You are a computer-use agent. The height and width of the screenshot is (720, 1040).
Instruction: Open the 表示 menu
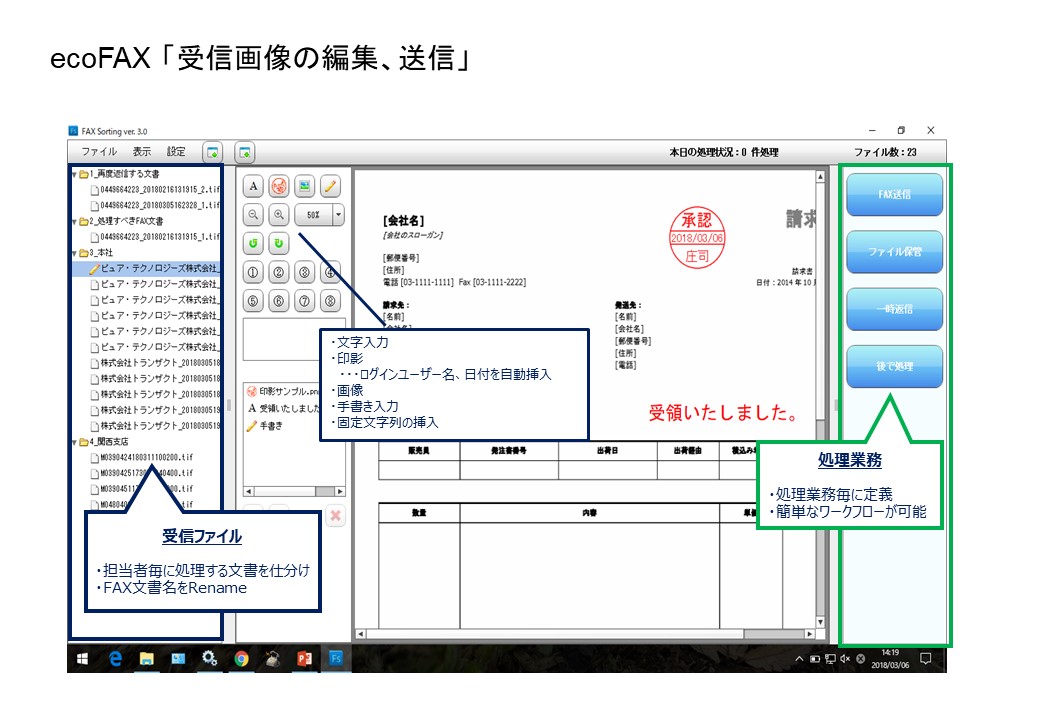142,152
